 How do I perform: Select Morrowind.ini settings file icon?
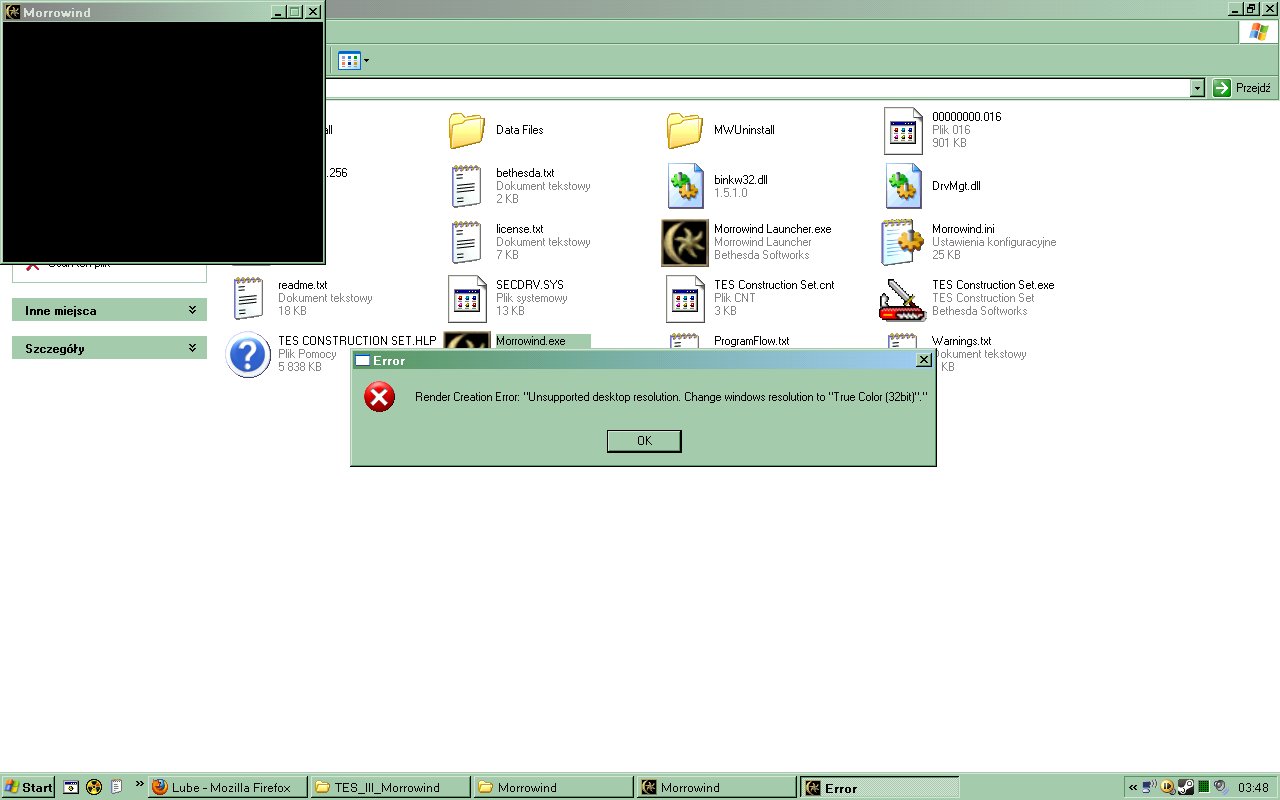tap(903, 242)
